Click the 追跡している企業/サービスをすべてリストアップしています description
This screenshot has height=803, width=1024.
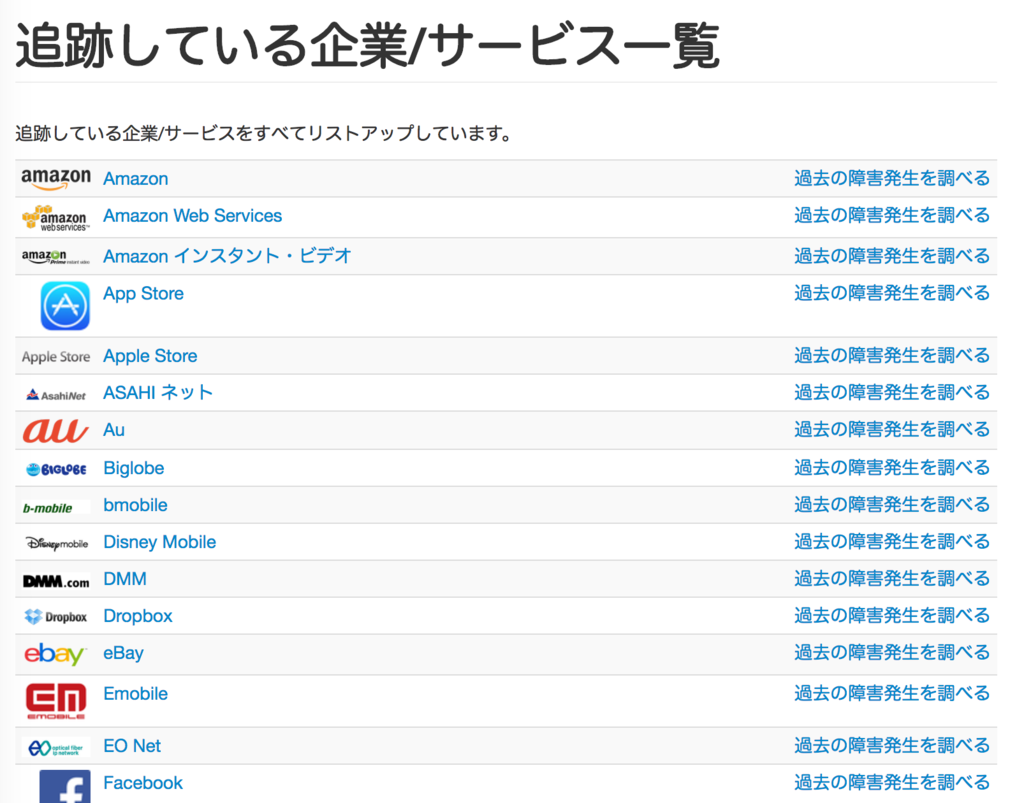pyautogui.click(x=263, y=134)
